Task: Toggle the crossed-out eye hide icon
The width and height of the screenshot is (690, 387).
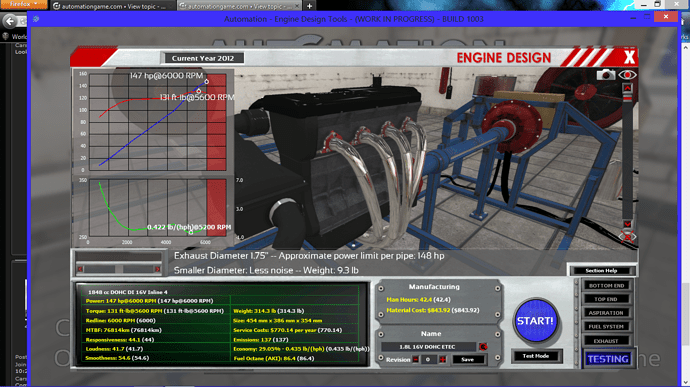Action: coord(628,237)
